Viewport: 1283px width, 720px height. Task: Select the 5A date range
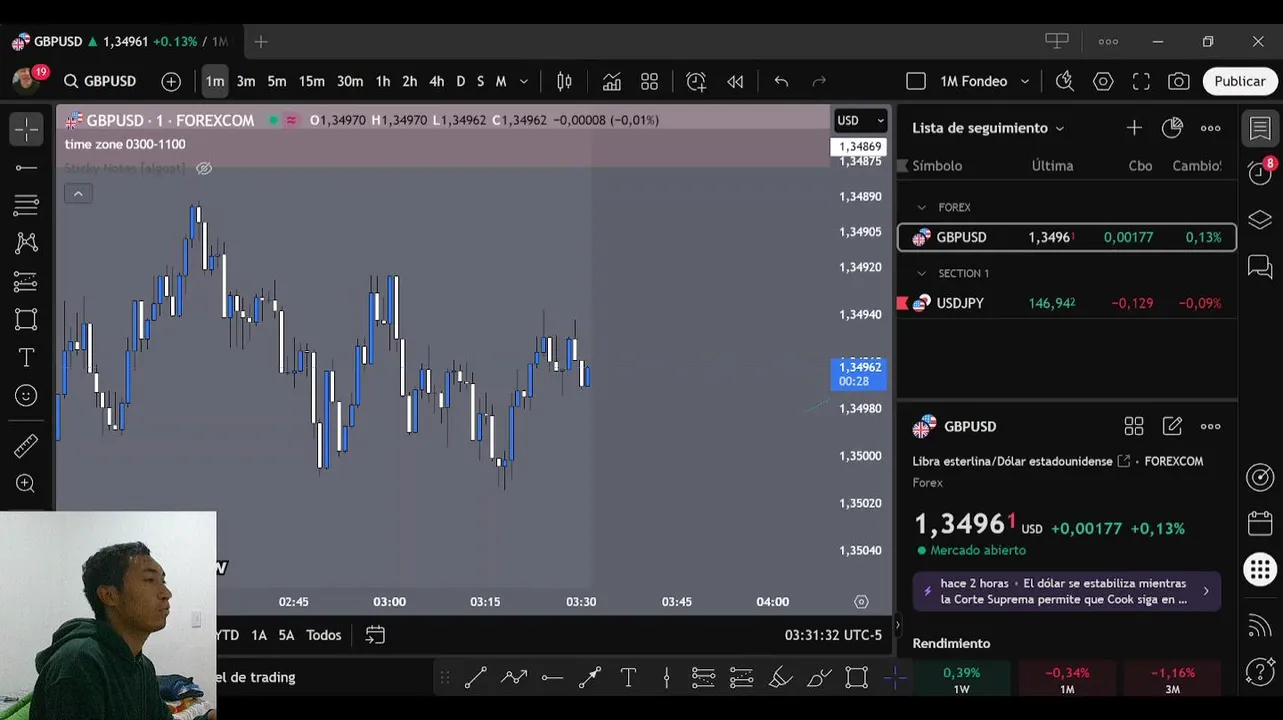[286, 635]
